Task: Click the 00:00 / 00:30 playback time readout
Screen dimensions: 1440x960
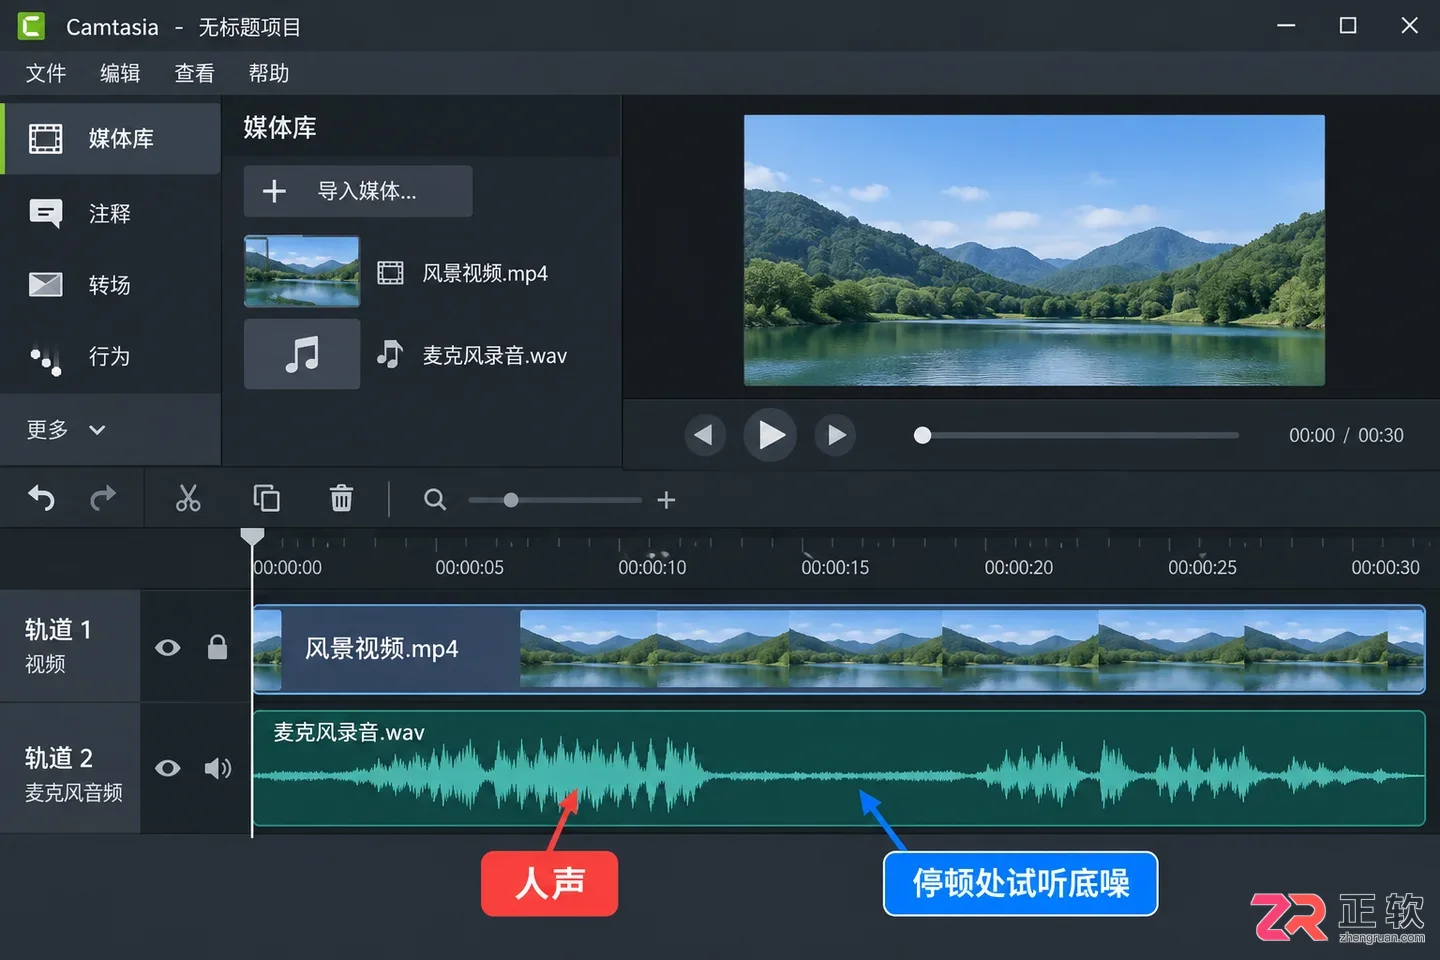Action: (1346, 435)
